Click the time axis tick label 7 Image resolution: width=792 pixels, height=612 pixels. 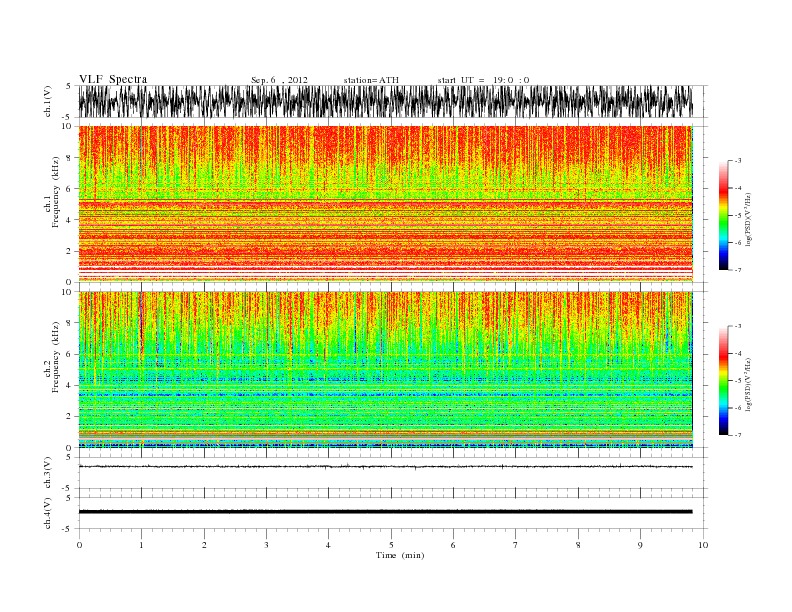click(x=516, y=545)
